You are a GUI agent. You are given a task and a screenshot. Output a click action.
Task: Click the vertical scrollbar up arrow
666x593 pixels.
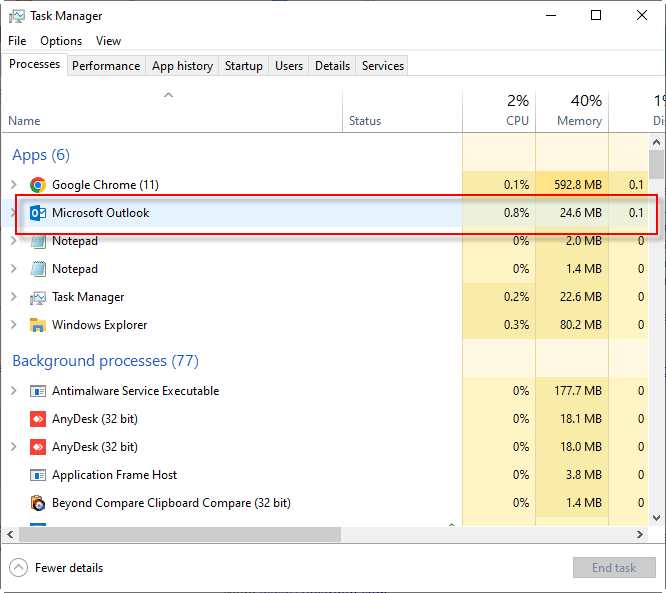[656, 142]
